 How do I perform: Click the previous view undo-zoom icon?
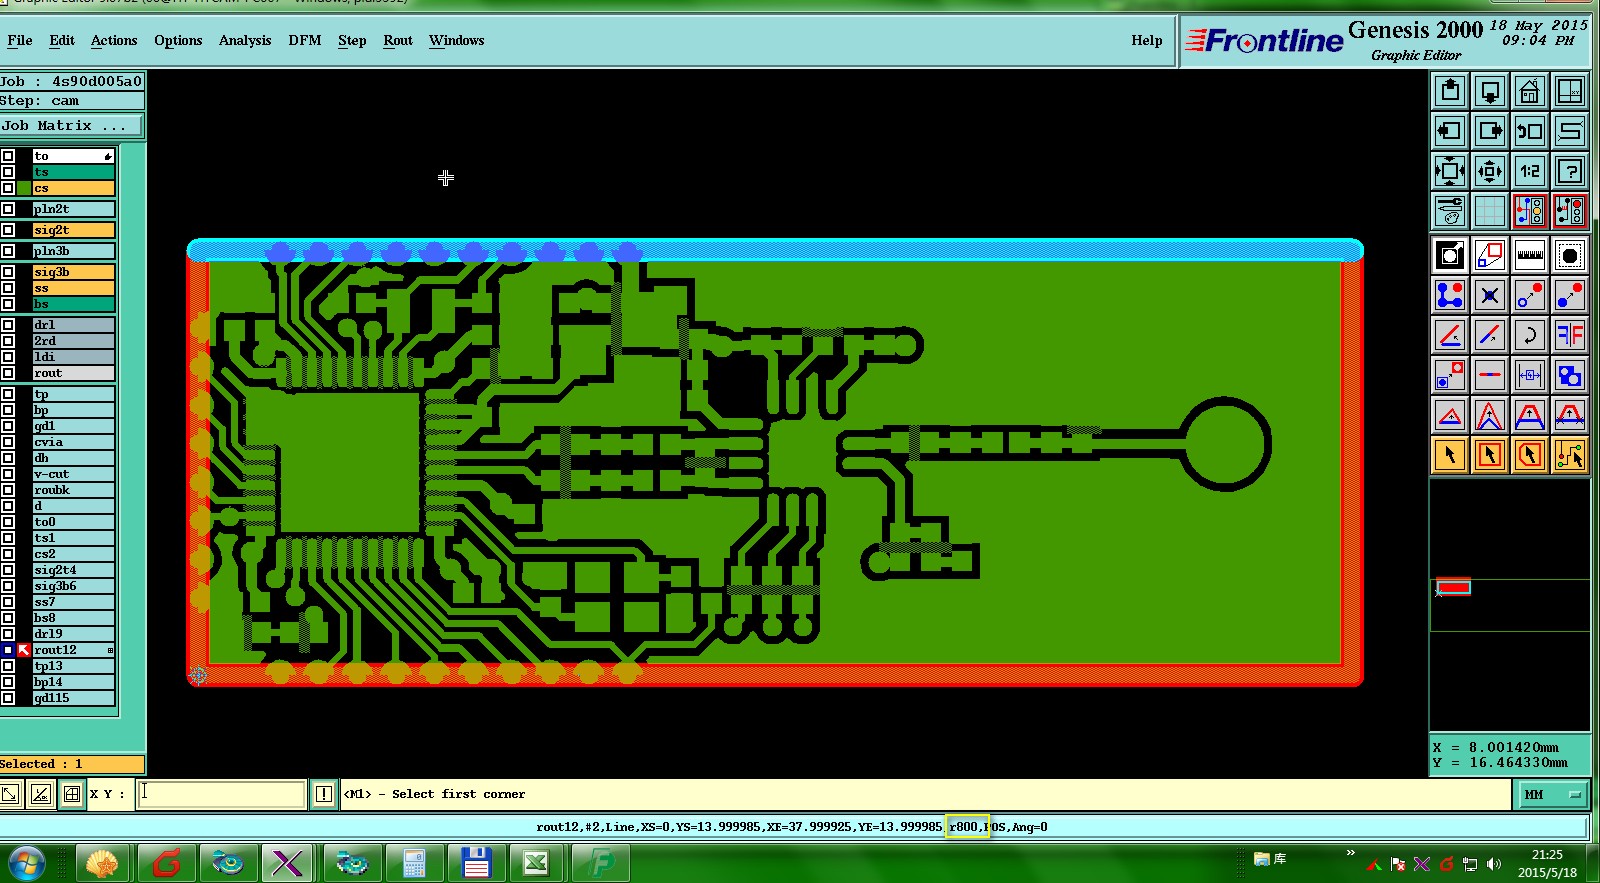pos(1530,131)
